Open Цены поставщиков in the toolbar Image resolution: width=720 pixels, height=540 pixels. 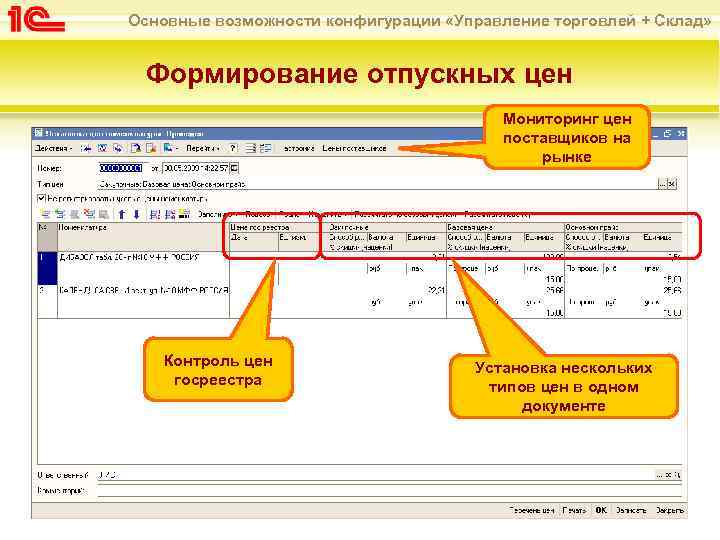point(354,148)
